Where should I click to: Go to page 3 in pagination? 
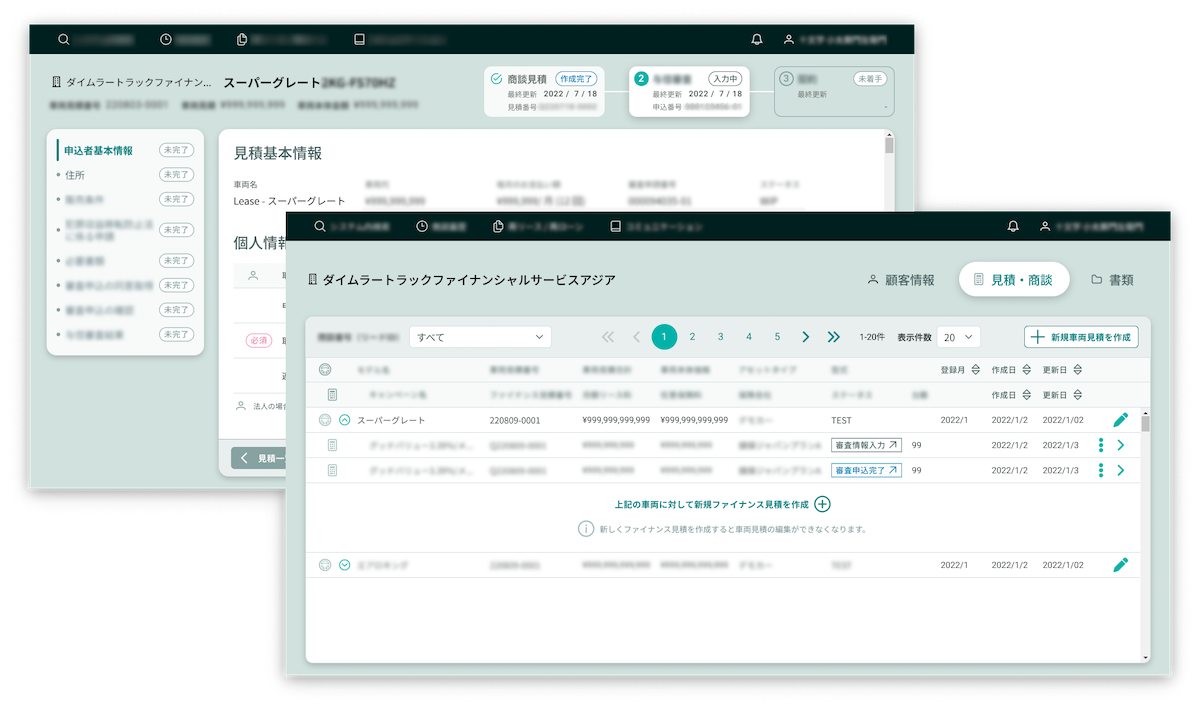pos(720,337)
